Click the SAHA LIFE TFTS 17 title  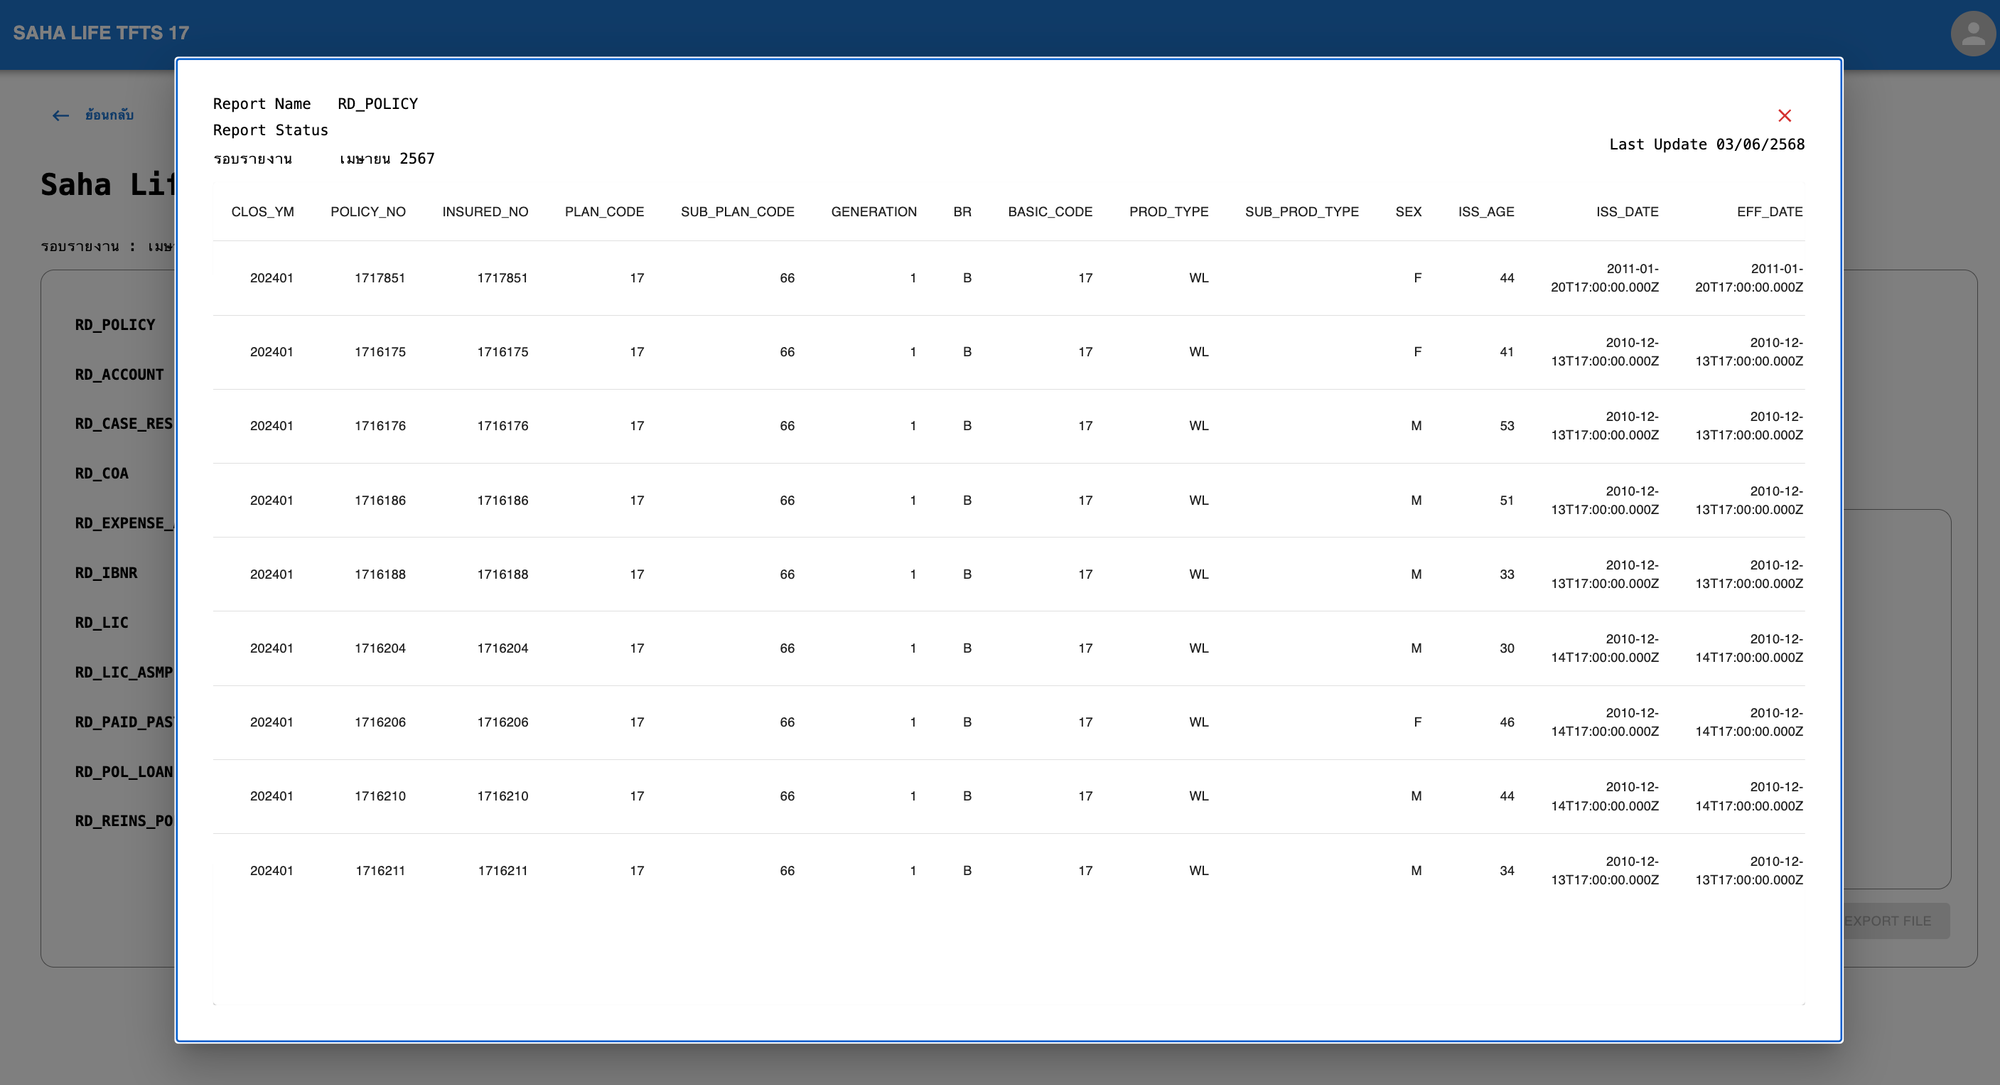point(101,33)
